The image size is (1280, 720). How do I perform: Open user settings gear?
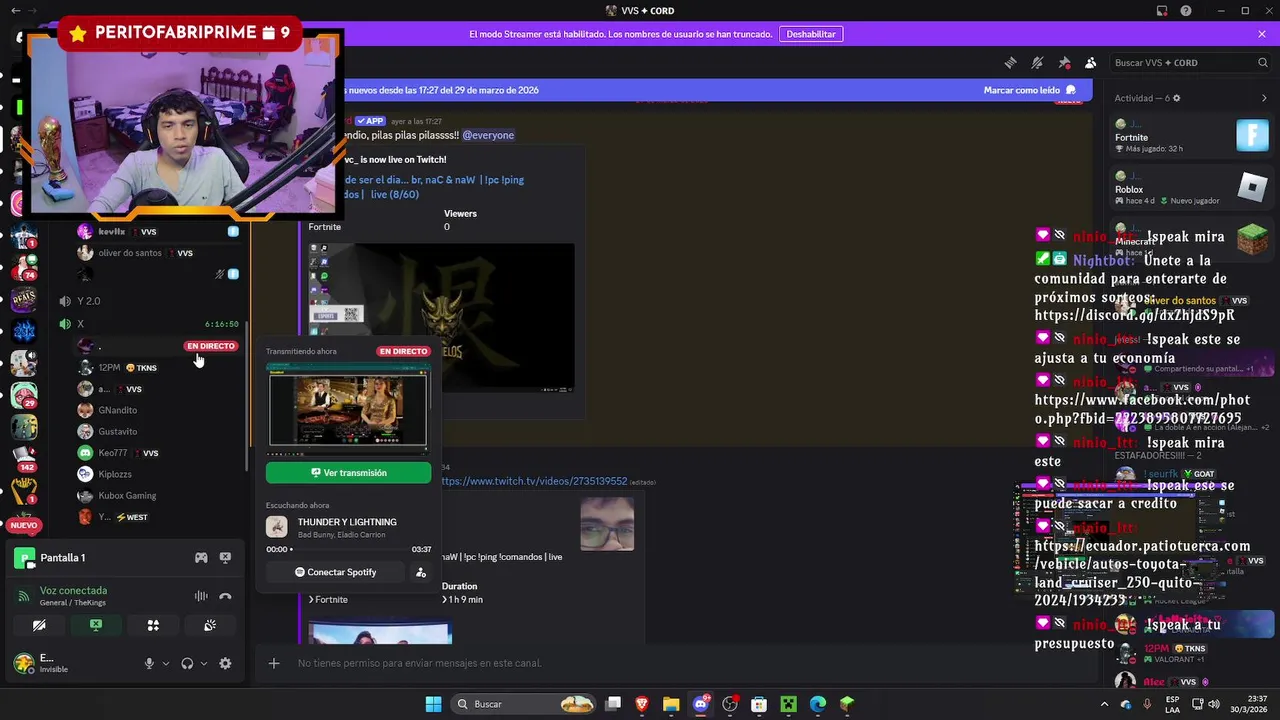click(225, 663)
